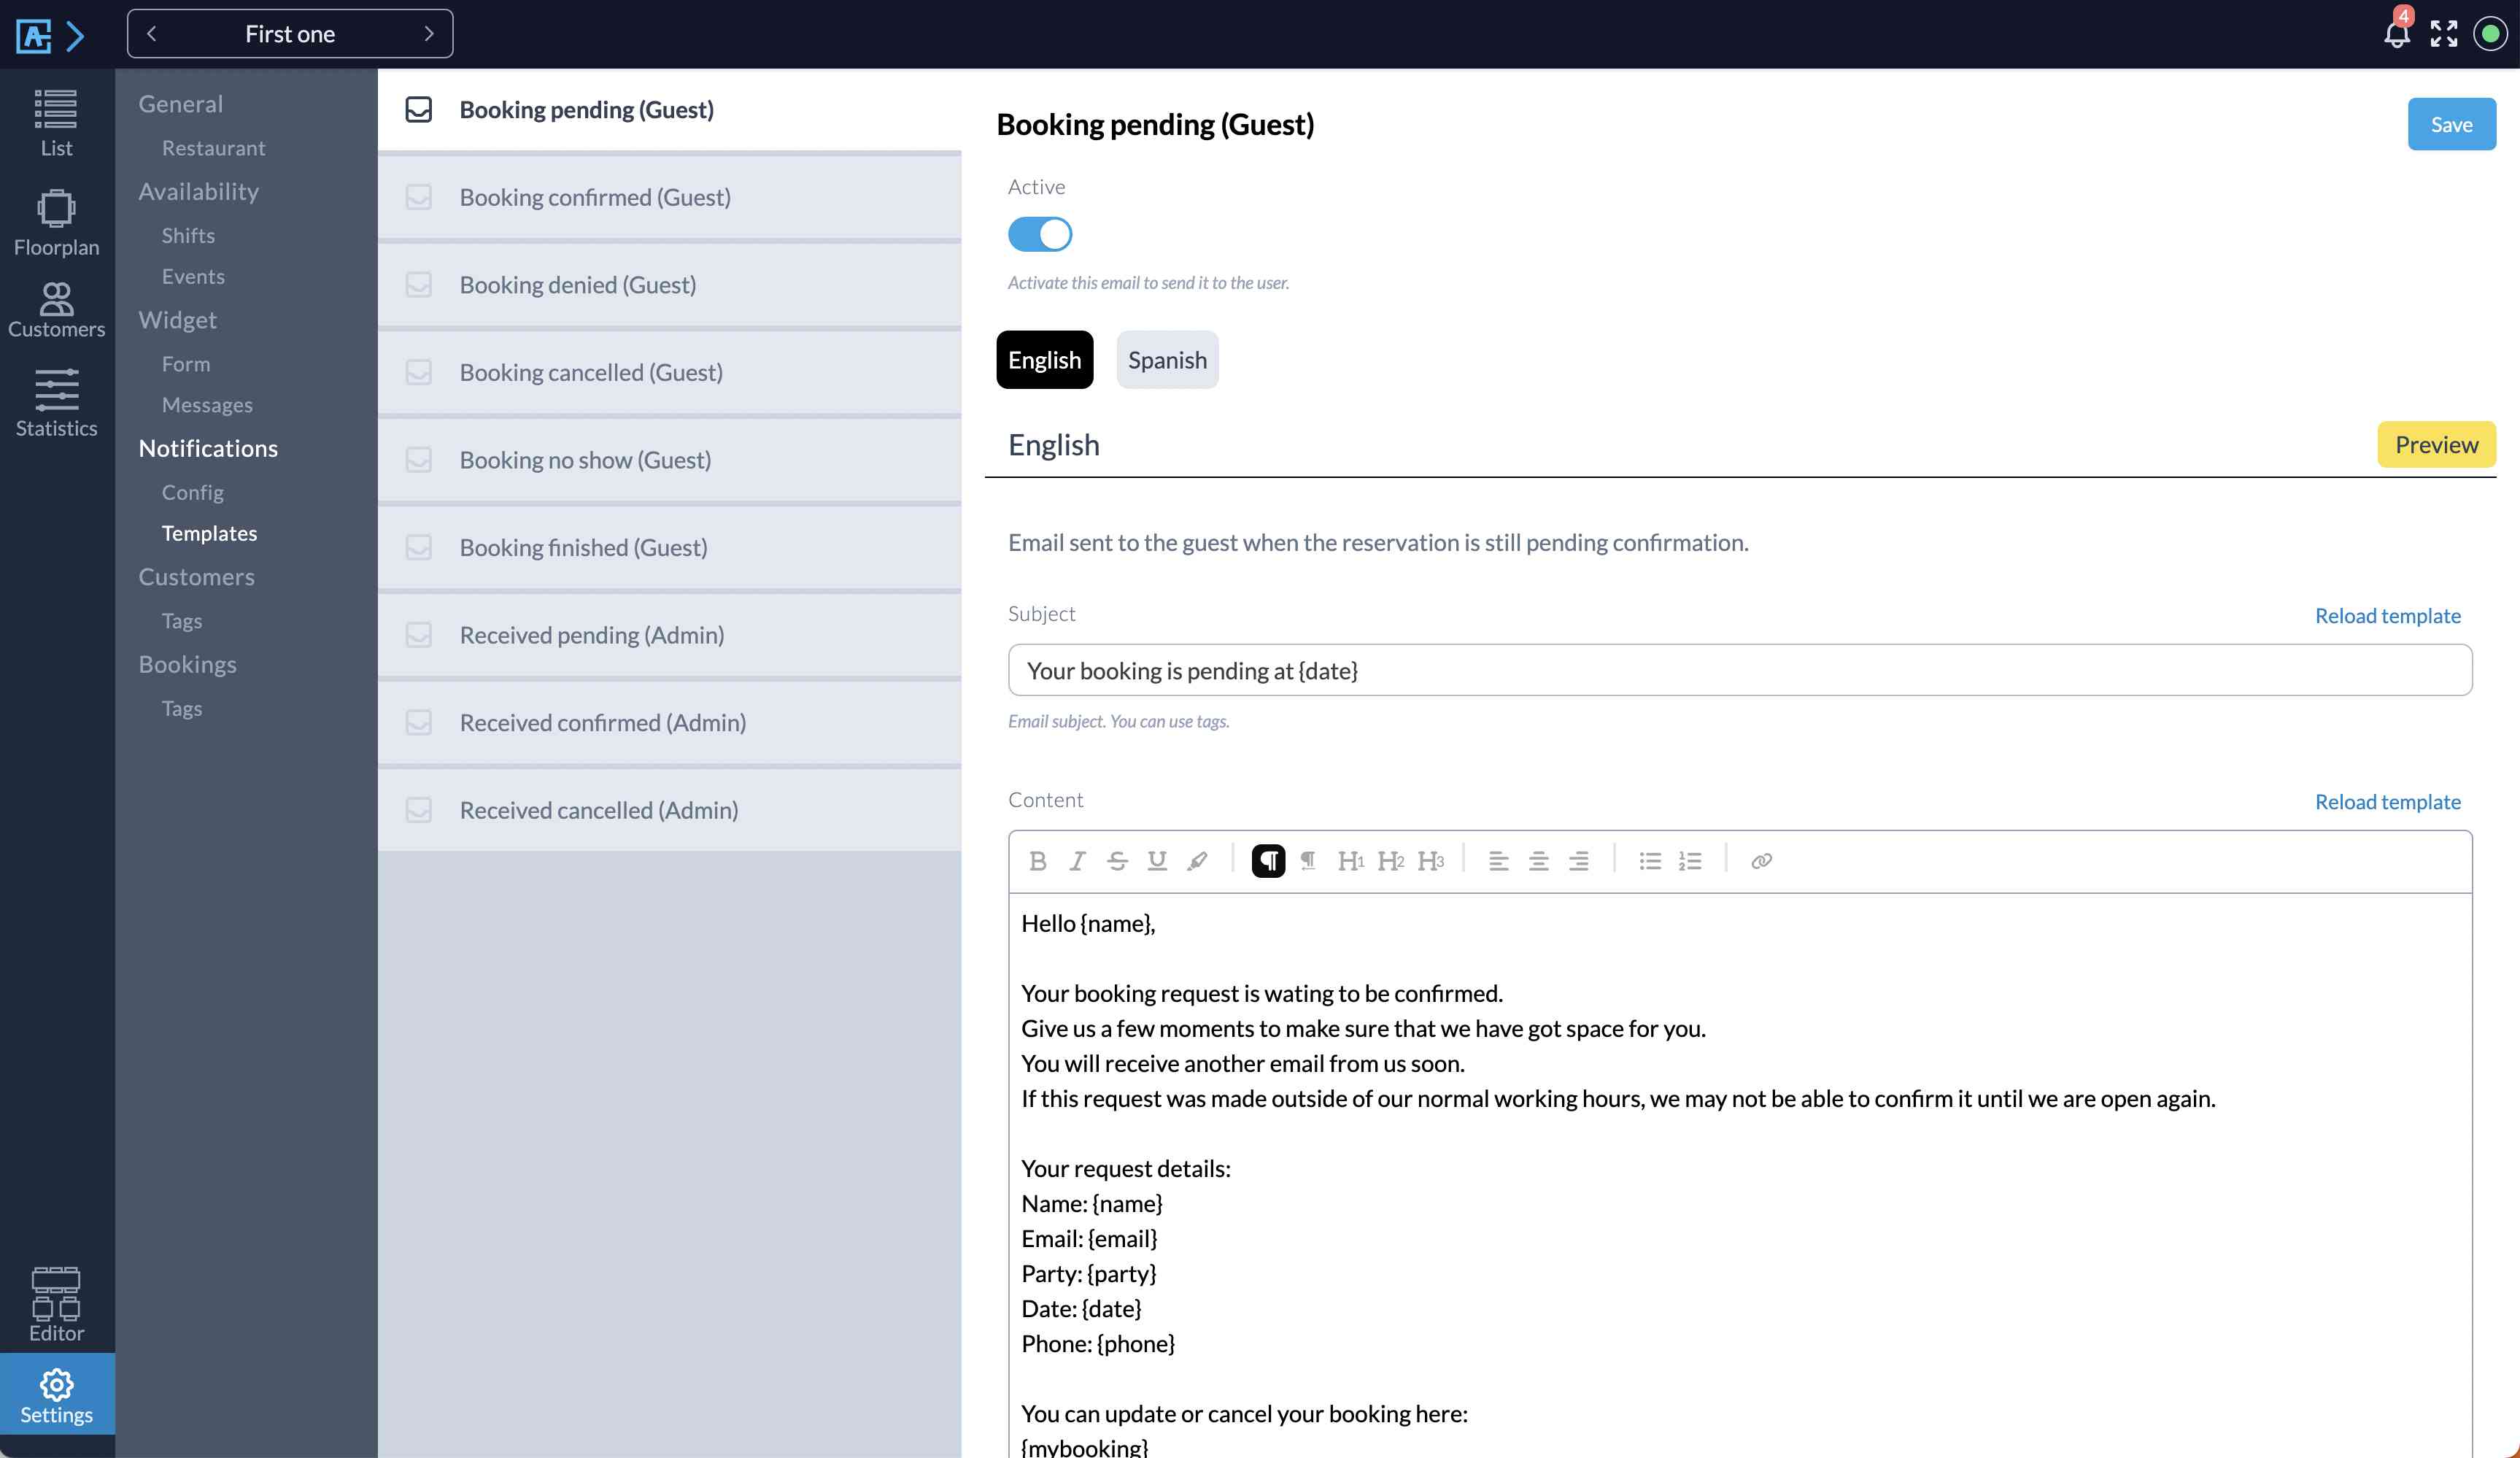The height and width of the screenshot is (1458, 2520).
Task: Click the green status indicator
Action: 2490,33
